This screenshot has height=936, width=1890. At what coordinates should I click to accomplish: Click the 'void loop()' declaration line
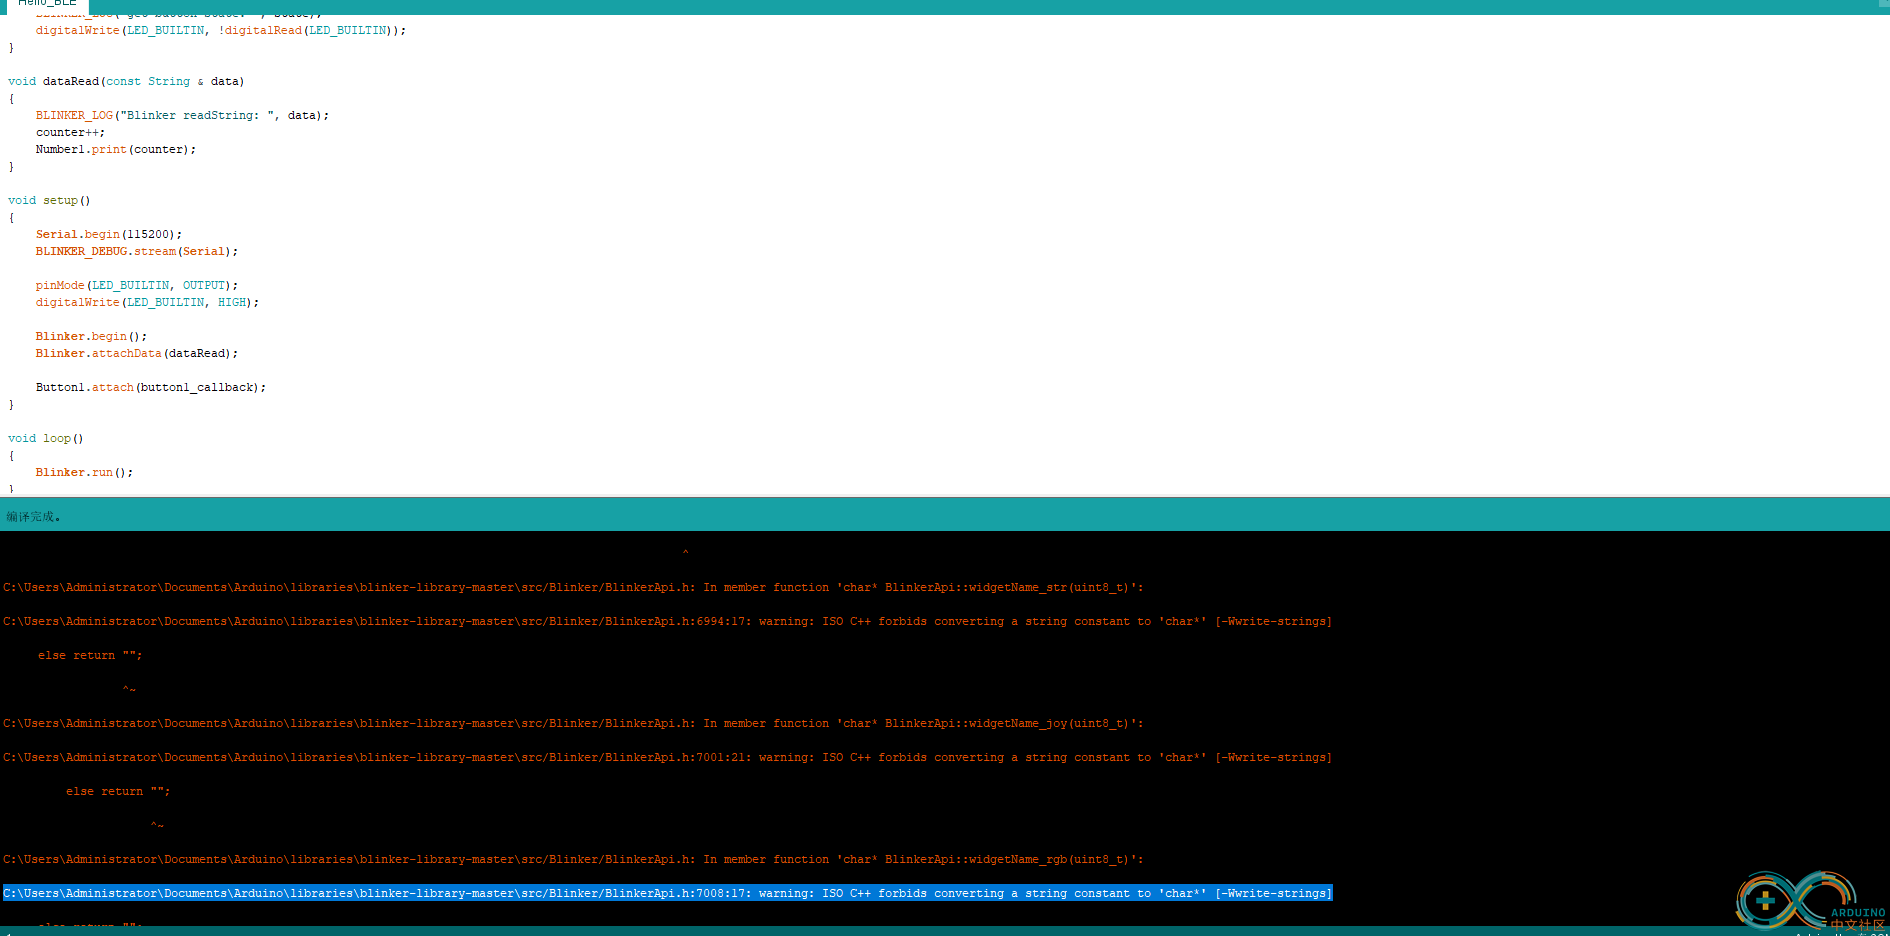click(46, 439)
